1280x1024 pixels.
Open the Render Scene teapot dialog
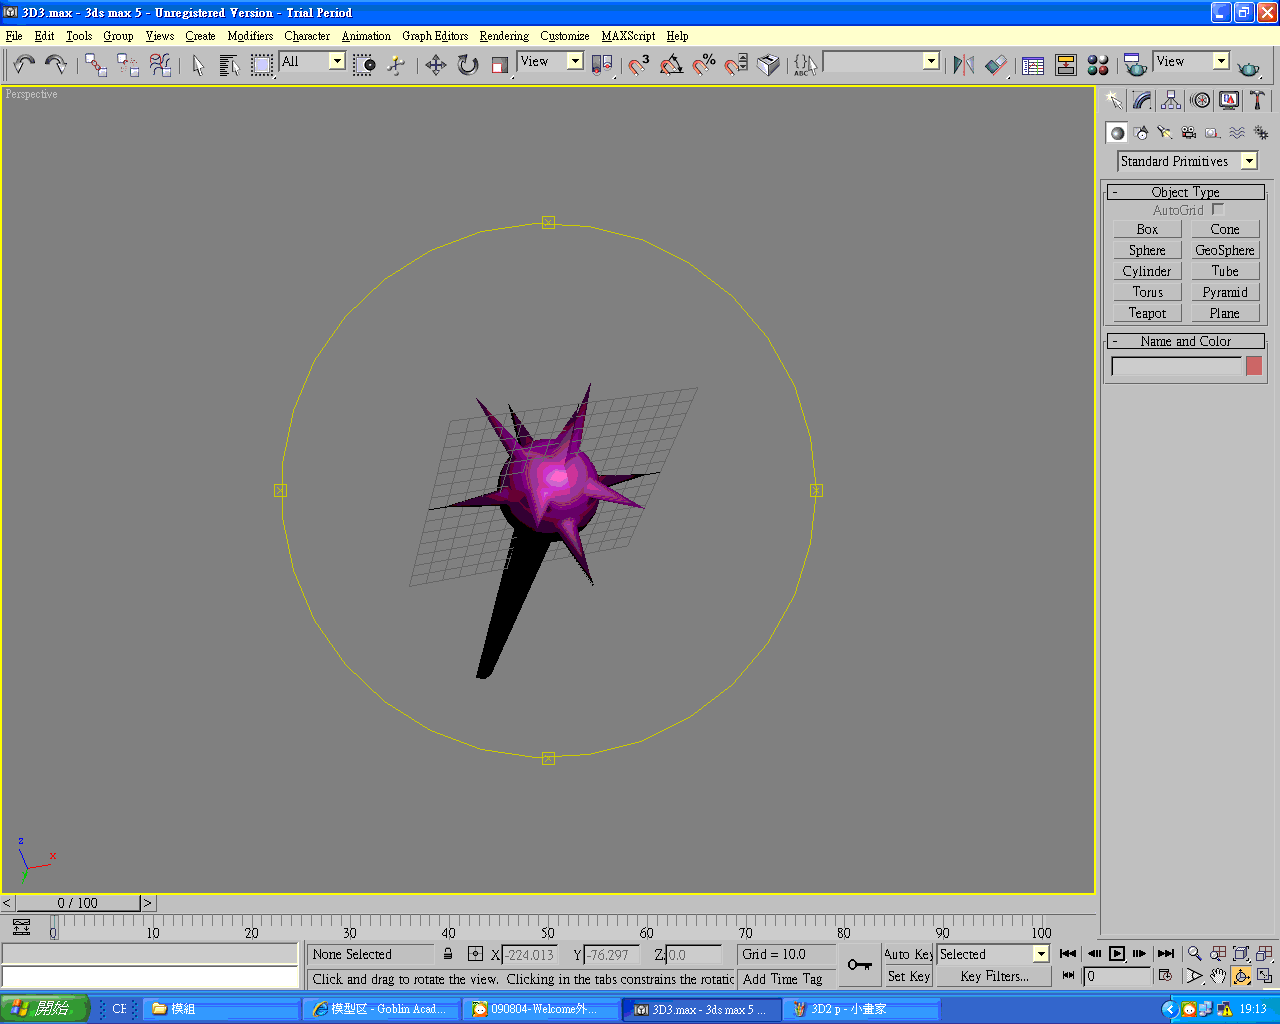coord(1135,65)
